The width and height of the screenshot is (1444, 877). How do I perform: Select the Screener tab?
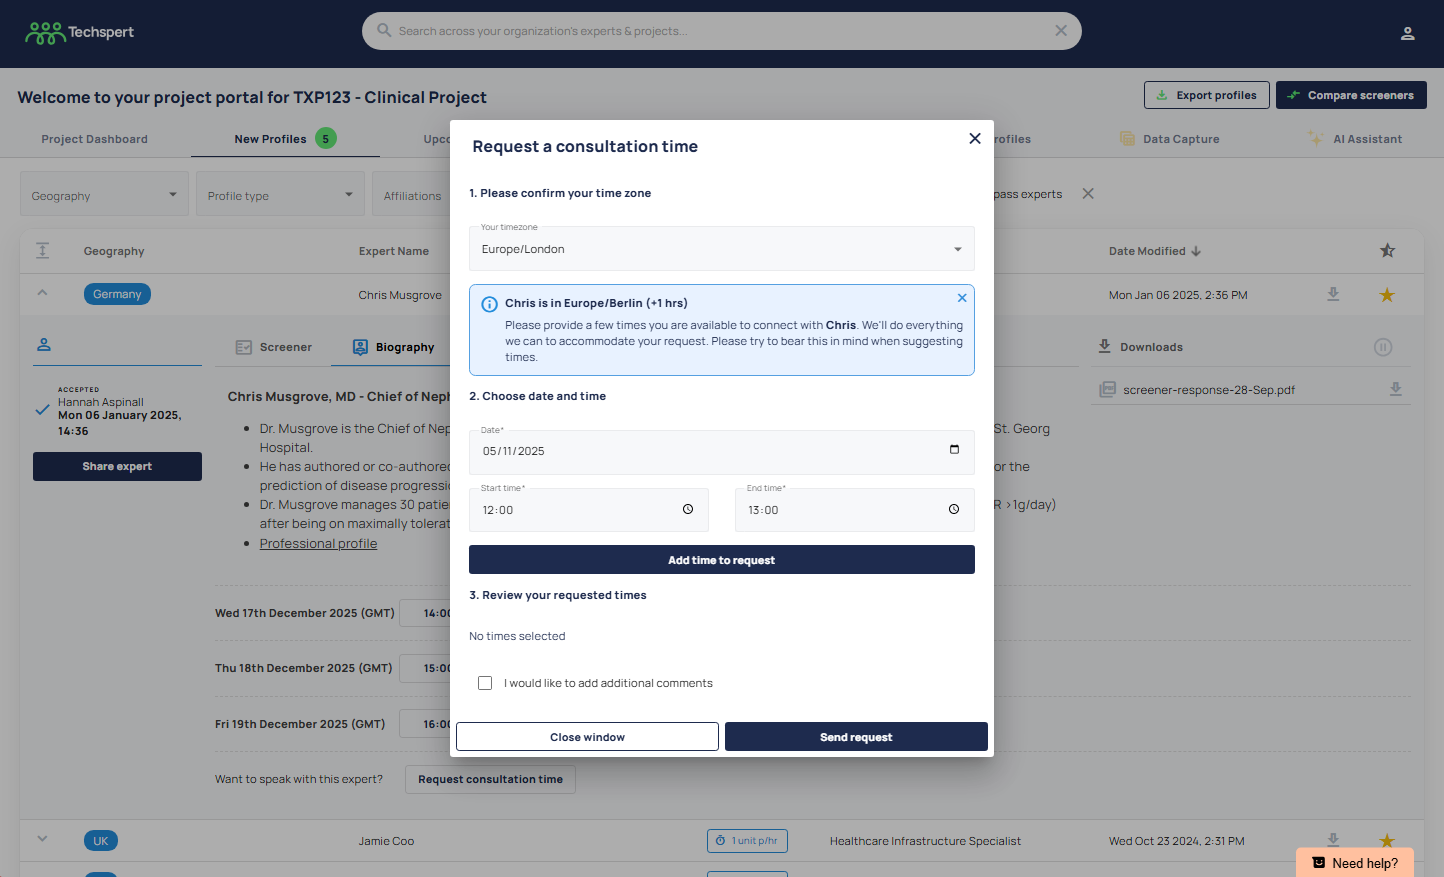pos(274,347)
